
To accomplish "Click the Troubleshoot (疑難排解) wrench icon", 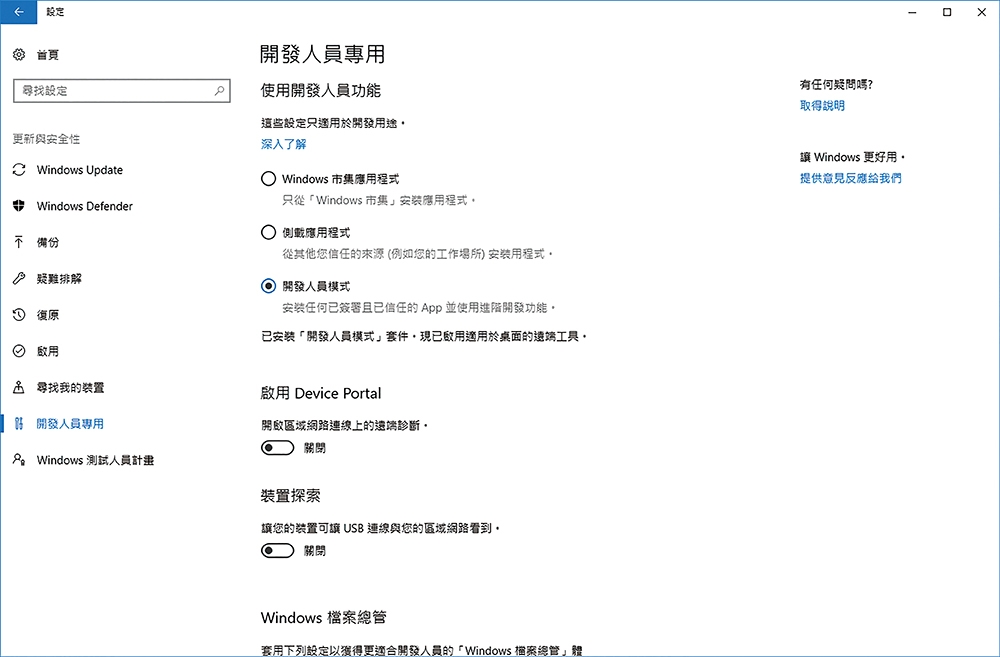I will (19, 279).
